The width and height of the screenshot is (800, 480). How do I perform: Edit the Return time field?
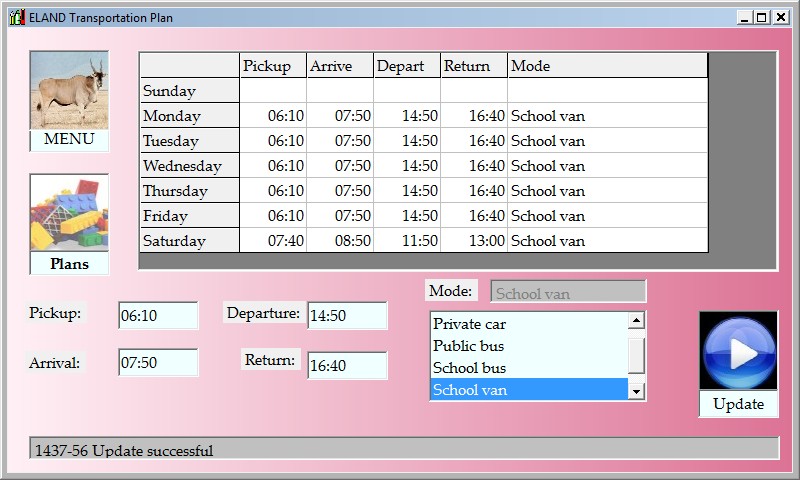coord(346,366)
